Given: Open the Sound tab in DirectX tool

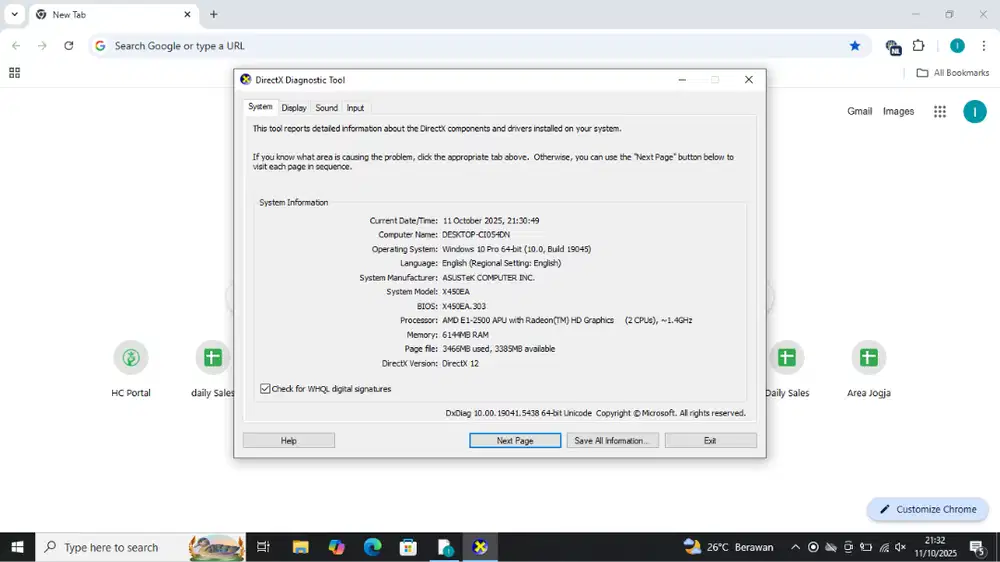Looking at the screenshot, I should click(x=326, y=108).
